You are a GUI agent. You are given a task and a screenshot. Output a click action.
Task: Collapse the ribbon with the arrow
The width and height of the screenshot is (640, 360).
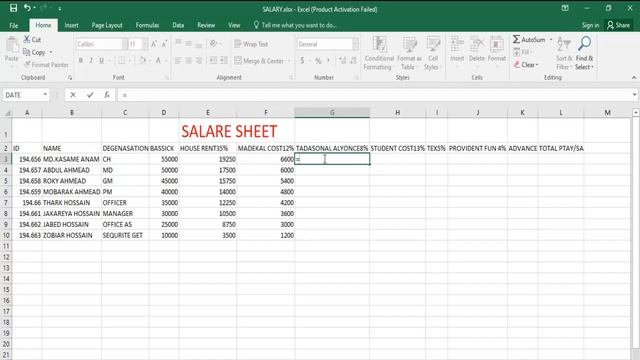(x=633, y=77)
